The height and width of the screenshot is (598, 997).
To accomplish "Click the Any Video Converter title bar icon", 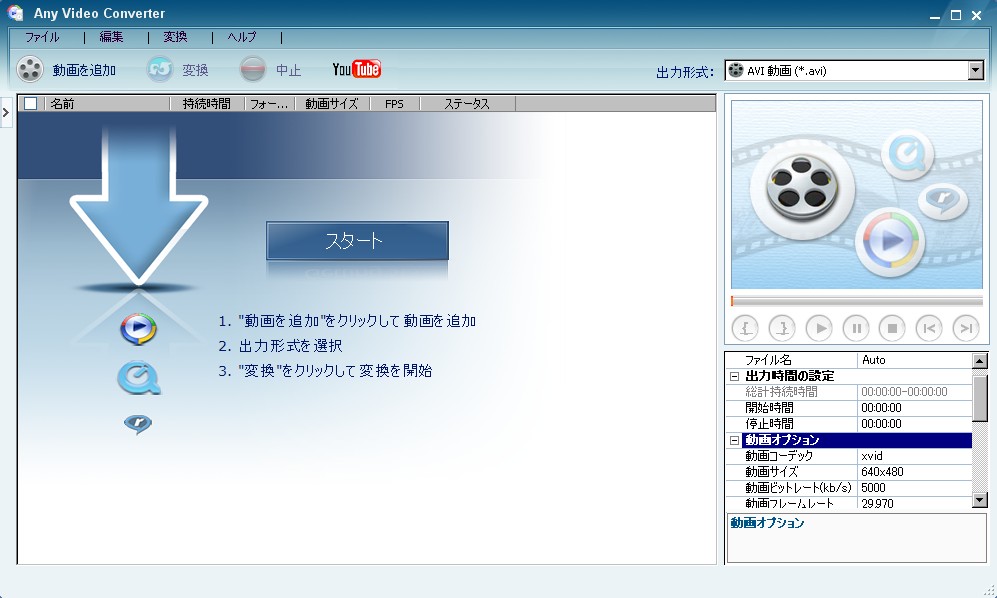I will [15, 13].
